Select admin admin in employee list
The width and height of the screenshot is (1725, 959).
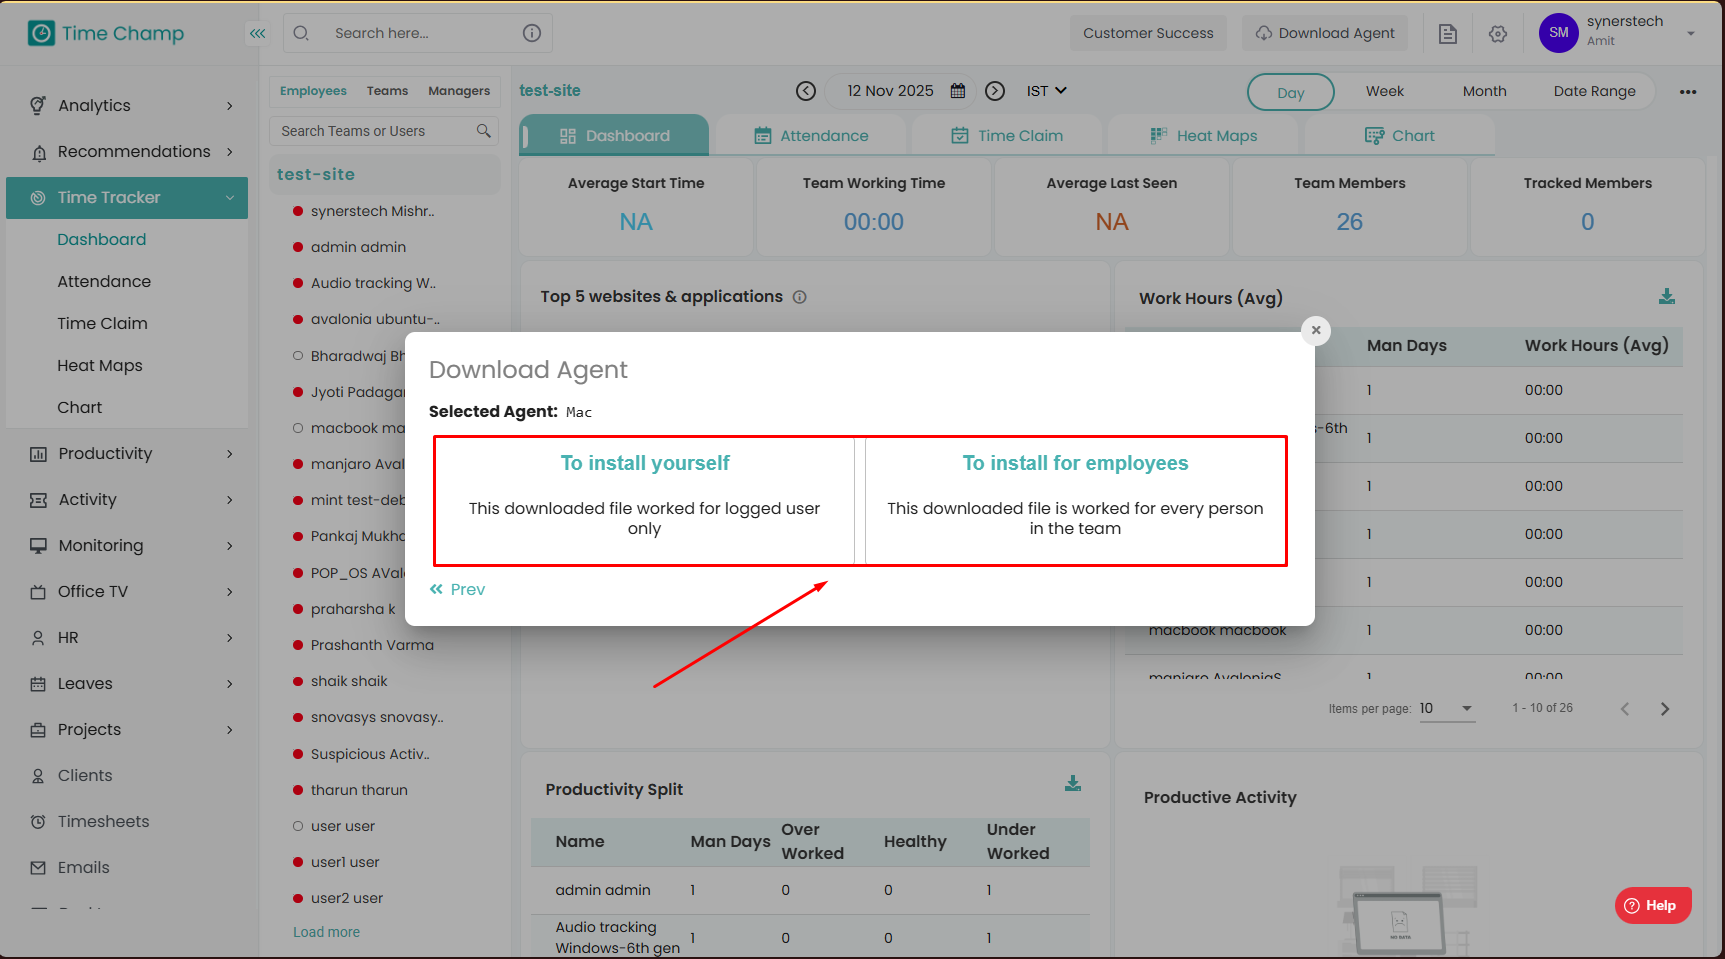click(358, 247)
